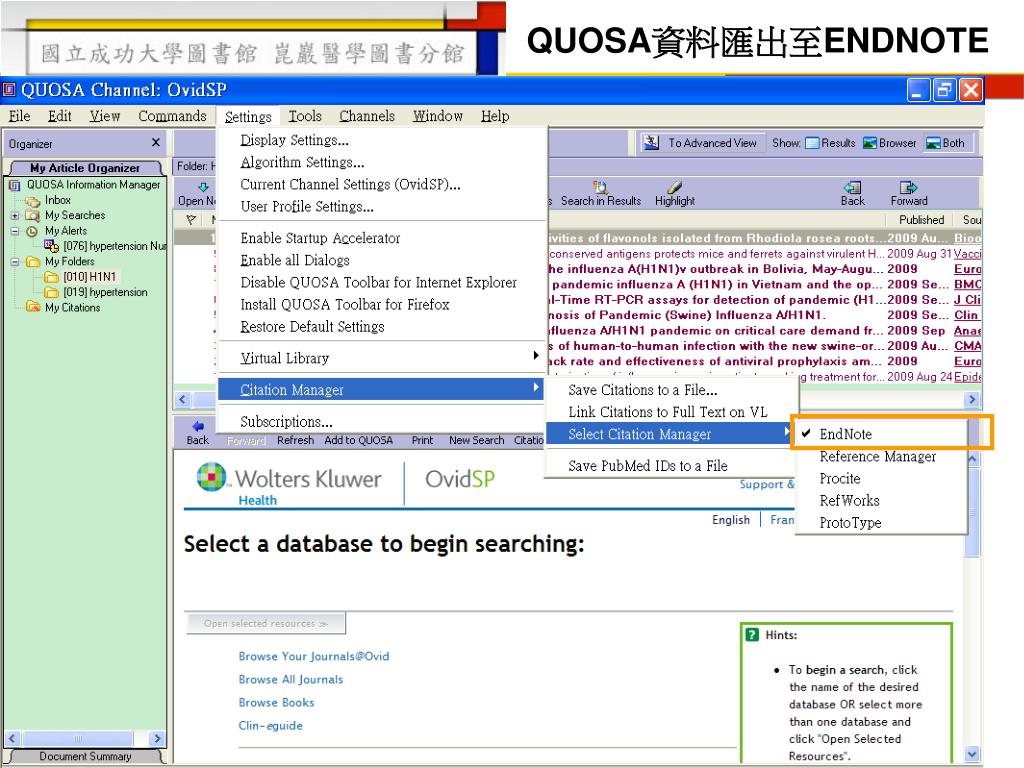Show Results only view icon
Screen dimensions: 1024x768
(812, 143)
